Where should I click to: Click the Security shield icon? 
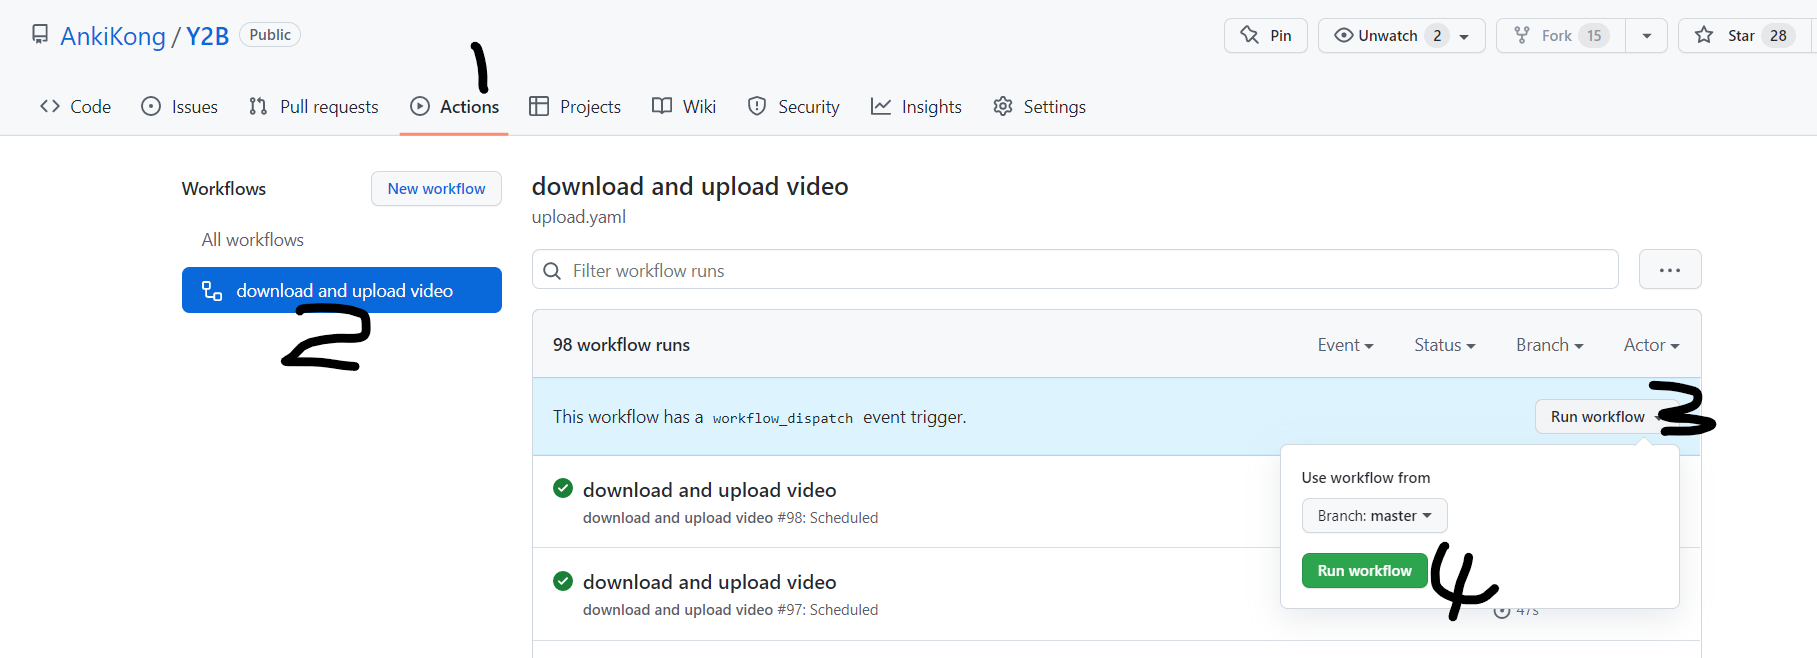coord(757,106)
